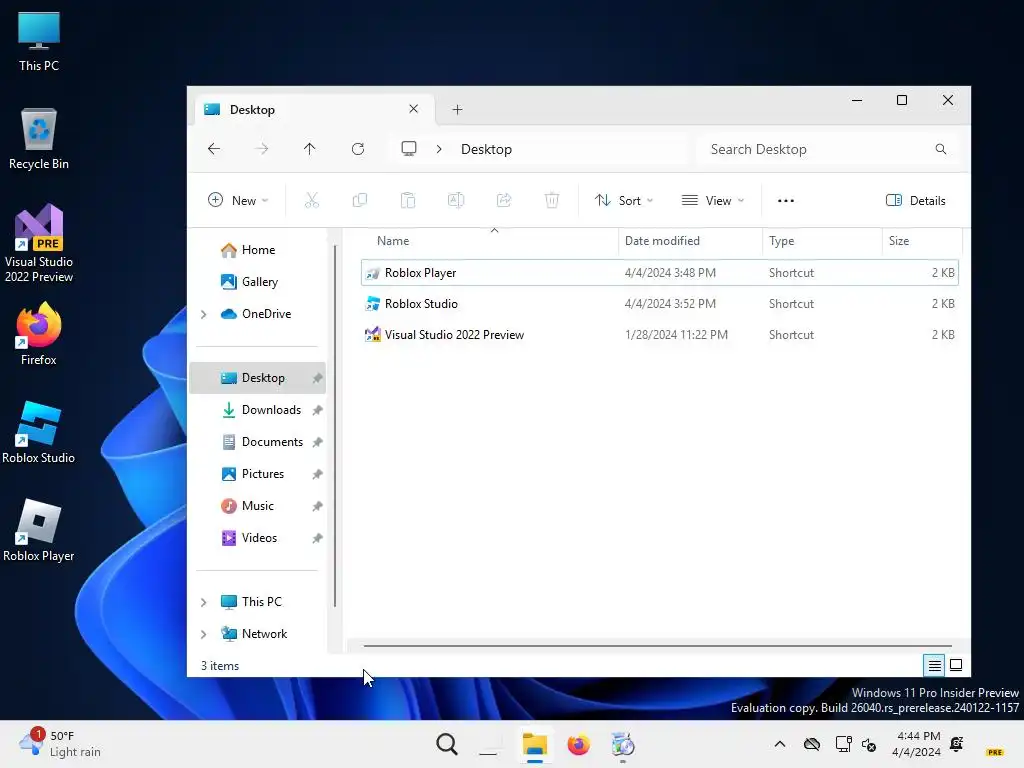Toggle the Details pane

[x=916, y=200]
